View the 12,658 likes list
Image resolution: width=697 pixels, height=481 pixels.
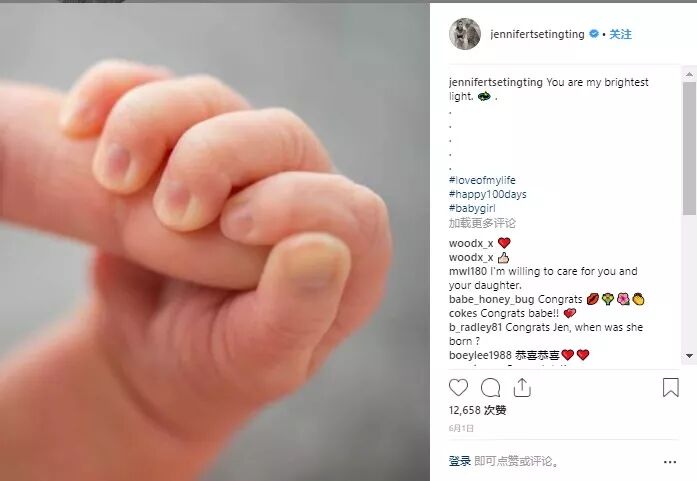pos(477,410)
